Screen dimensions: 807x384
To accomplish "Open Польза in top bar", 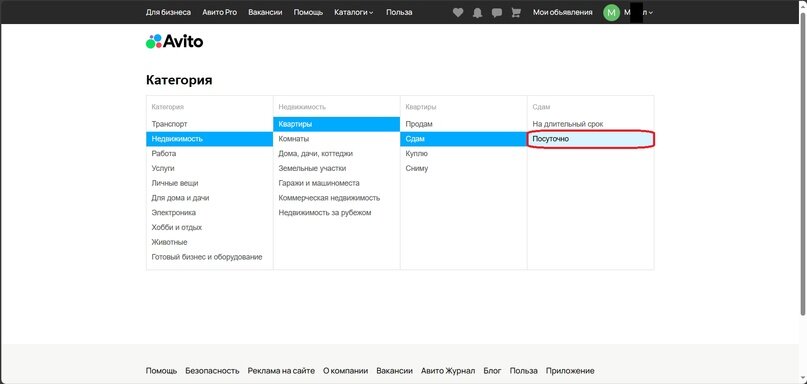I will [399, 12].
